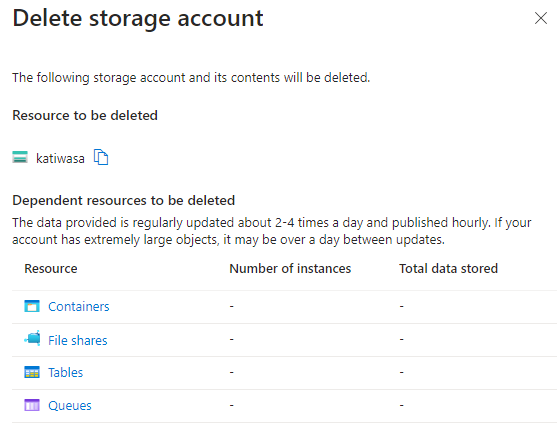Close the Delete storage account panel

pyautogui.click(x=541, y=18)
